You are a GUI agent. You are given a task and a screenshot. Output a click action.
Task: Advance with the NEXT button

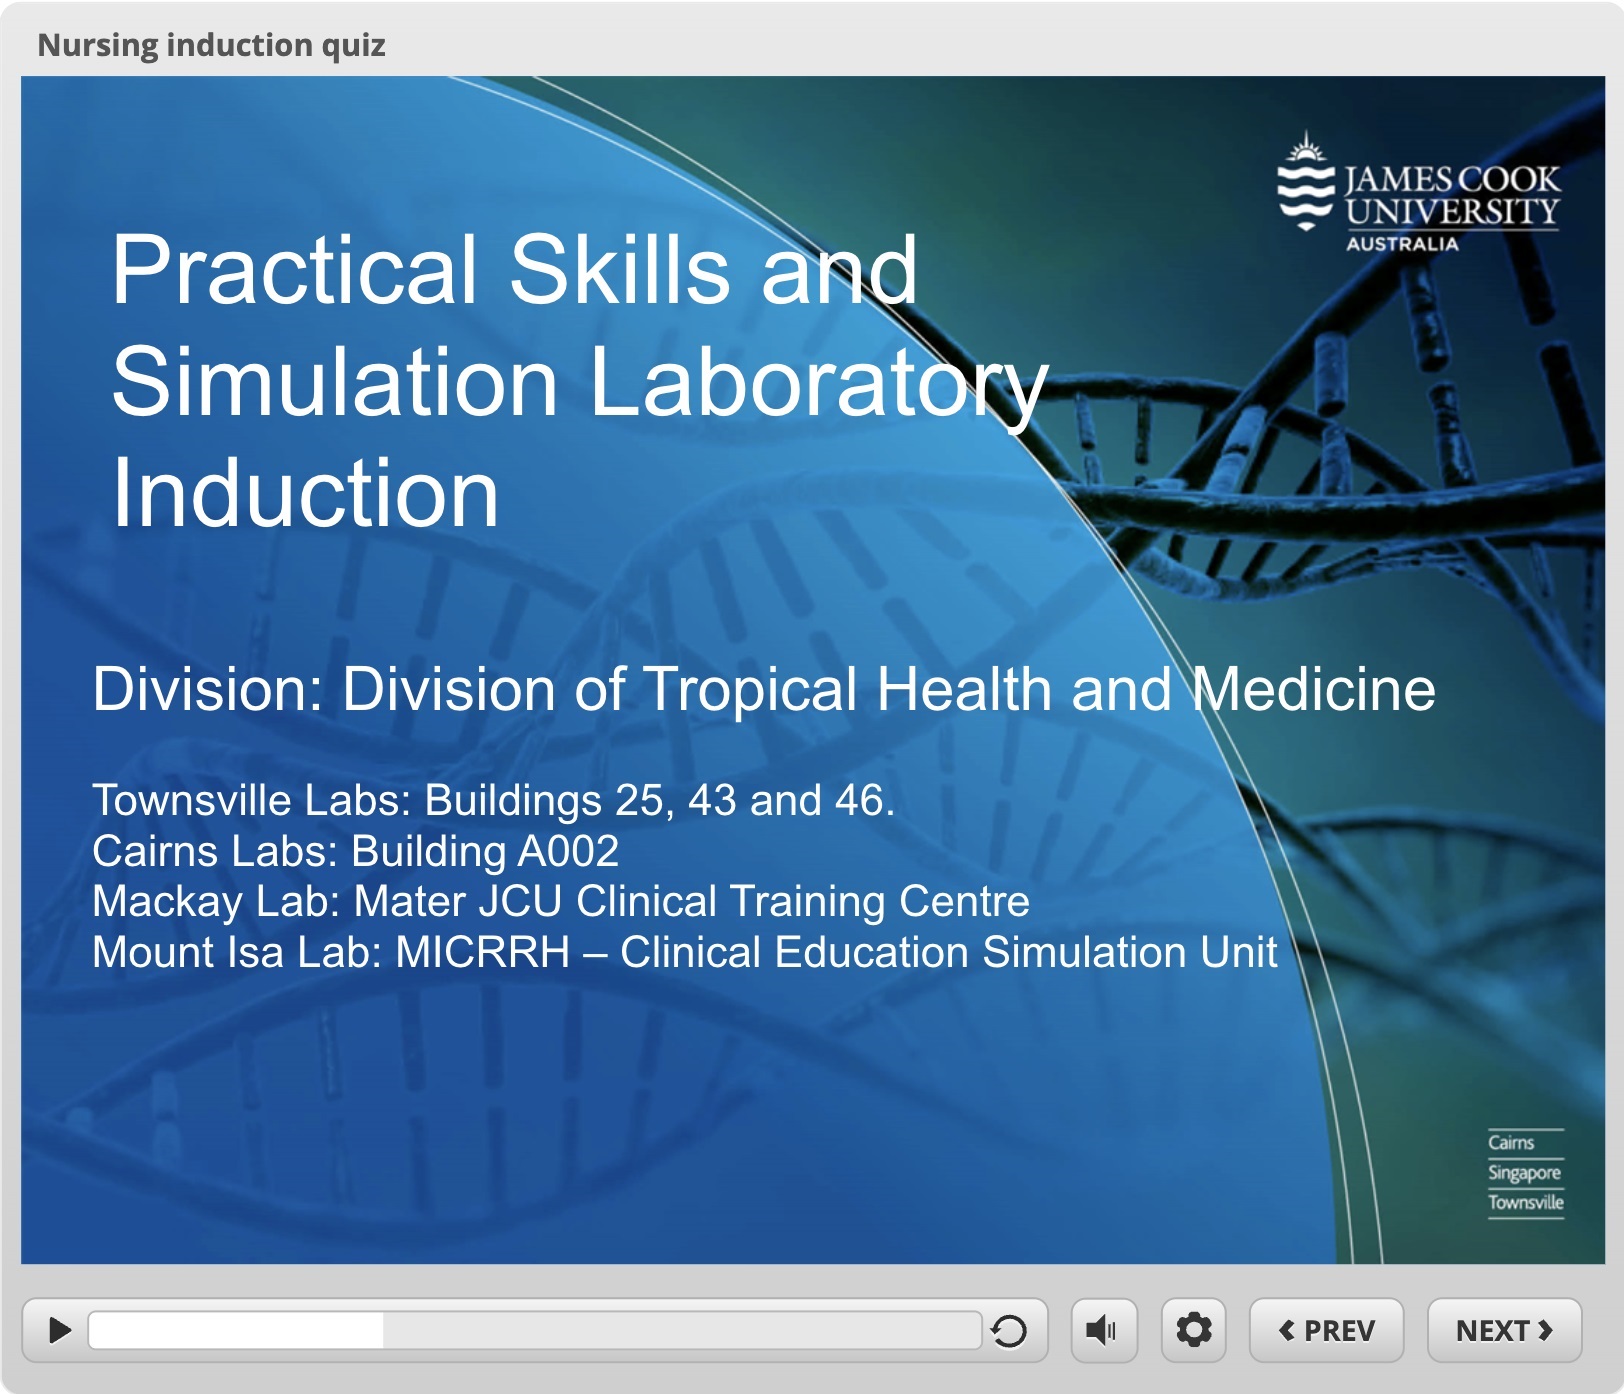coord(1504,1331)
